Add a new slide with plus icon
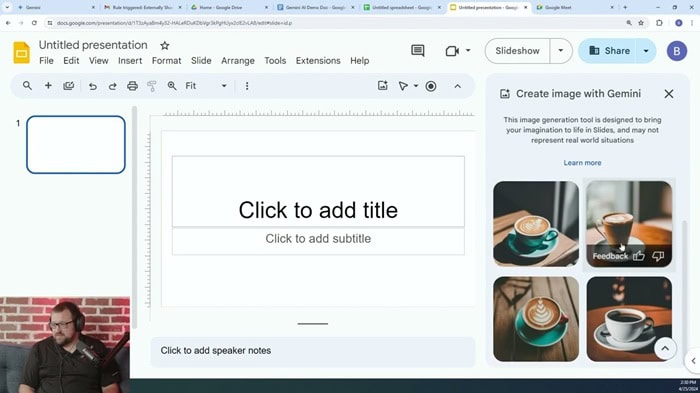Image resolution: width=700 pixels, height=393 pixels. click(48, 86)
